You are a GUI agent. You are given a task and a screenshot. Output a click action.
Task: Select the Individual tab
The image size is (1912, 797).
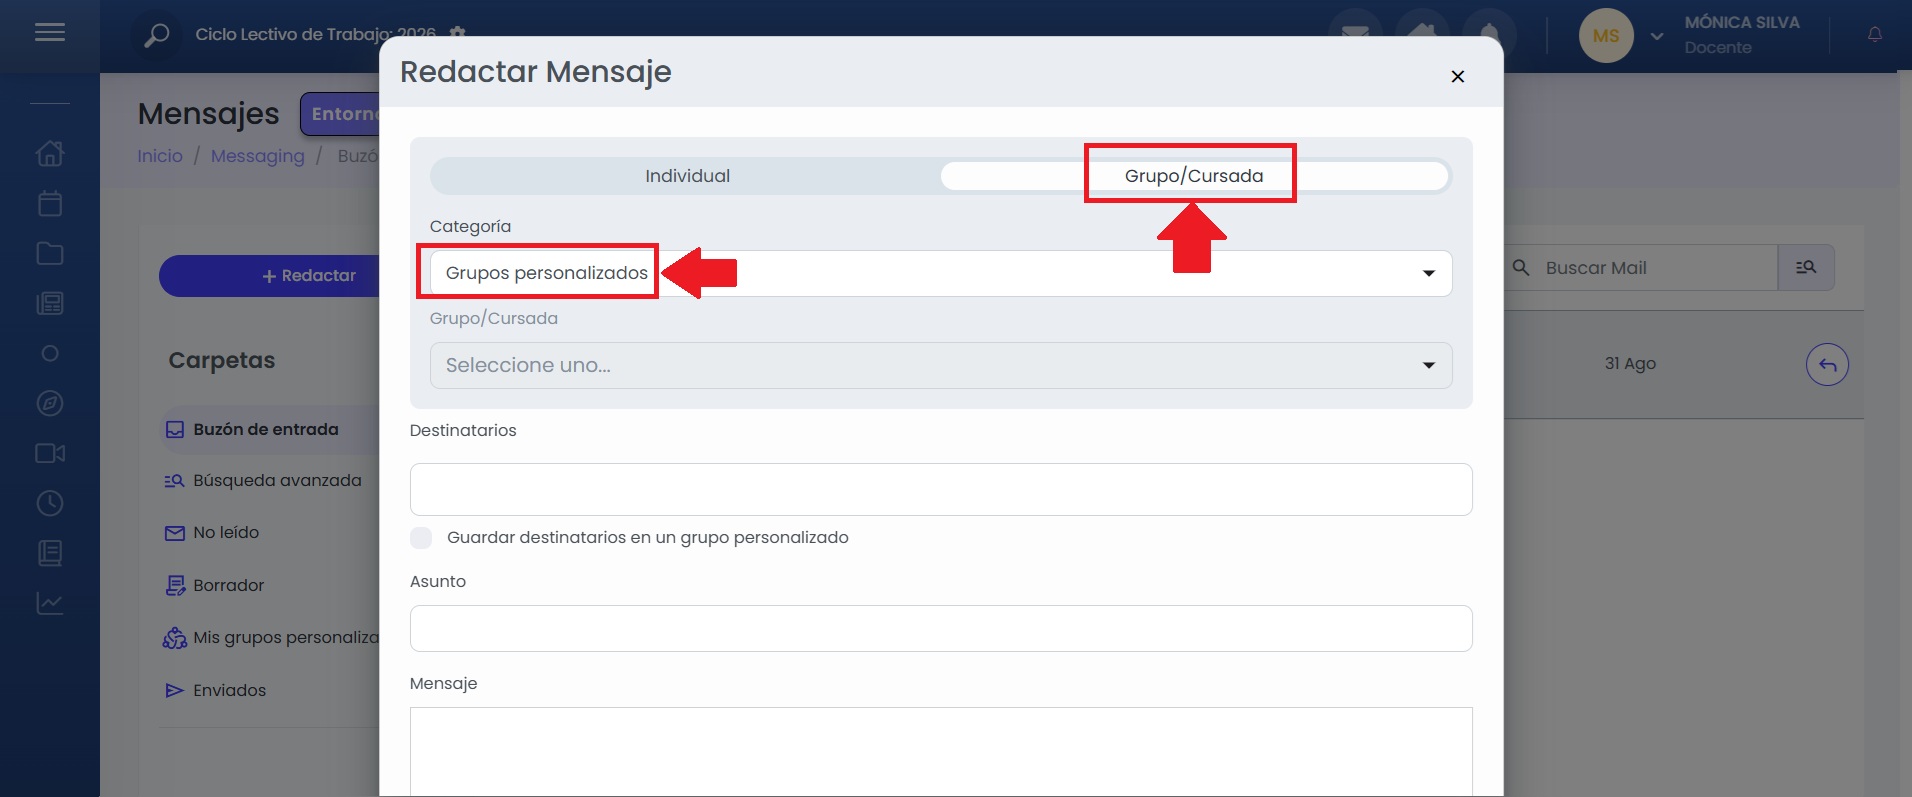pyautogui.click(x=687, y=176)
